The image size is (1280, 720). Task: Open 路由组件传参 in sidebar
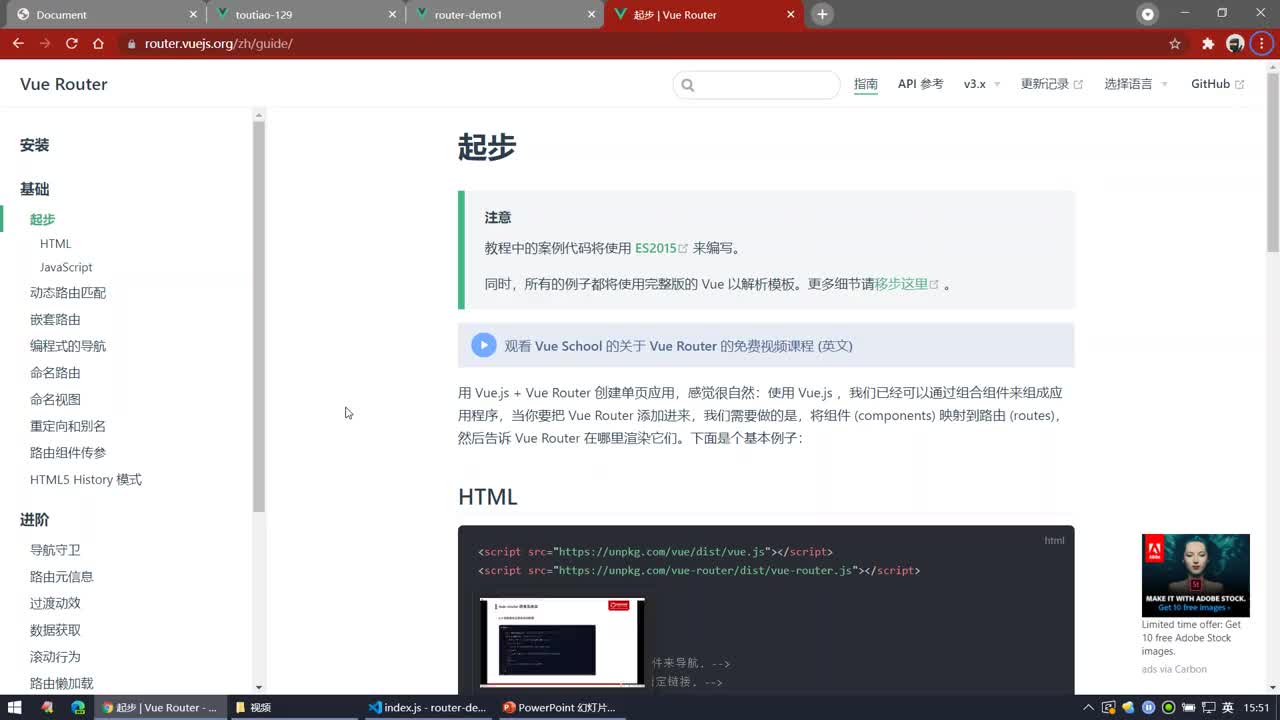pyautogui.click(x=68, y=453)
